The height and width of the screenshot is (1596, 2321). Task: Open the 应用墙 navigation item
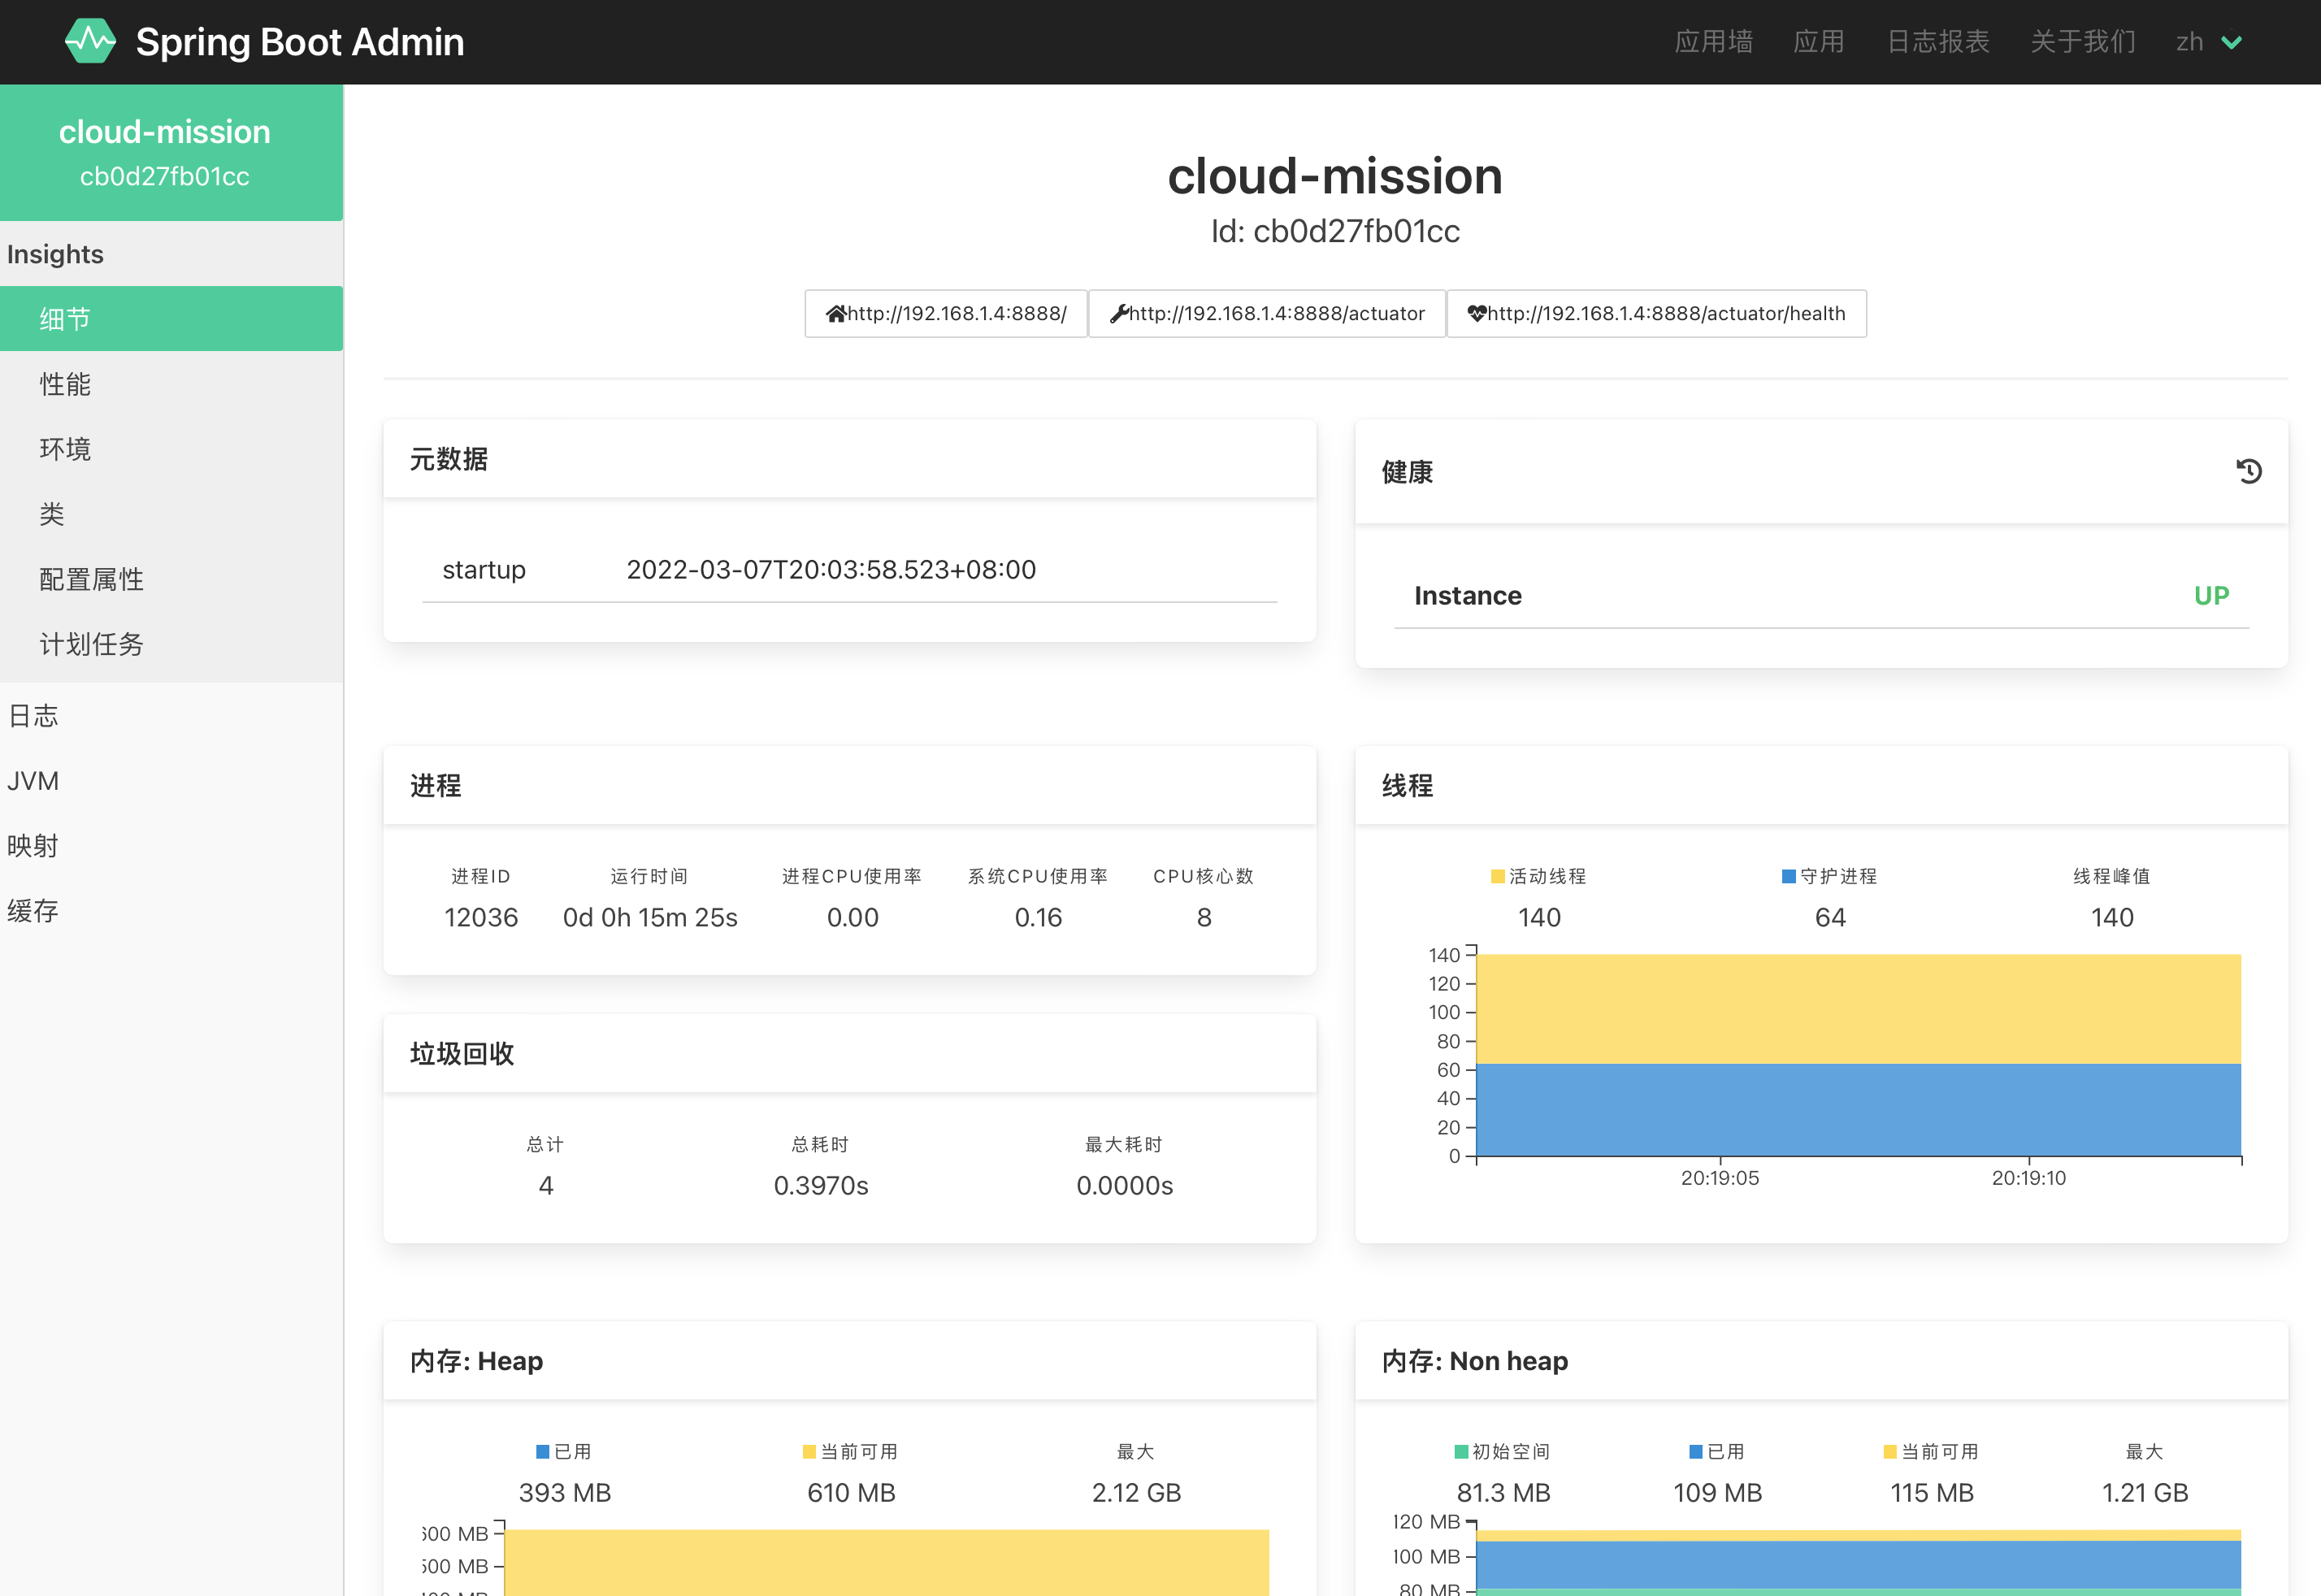[x=1713, y=42]
